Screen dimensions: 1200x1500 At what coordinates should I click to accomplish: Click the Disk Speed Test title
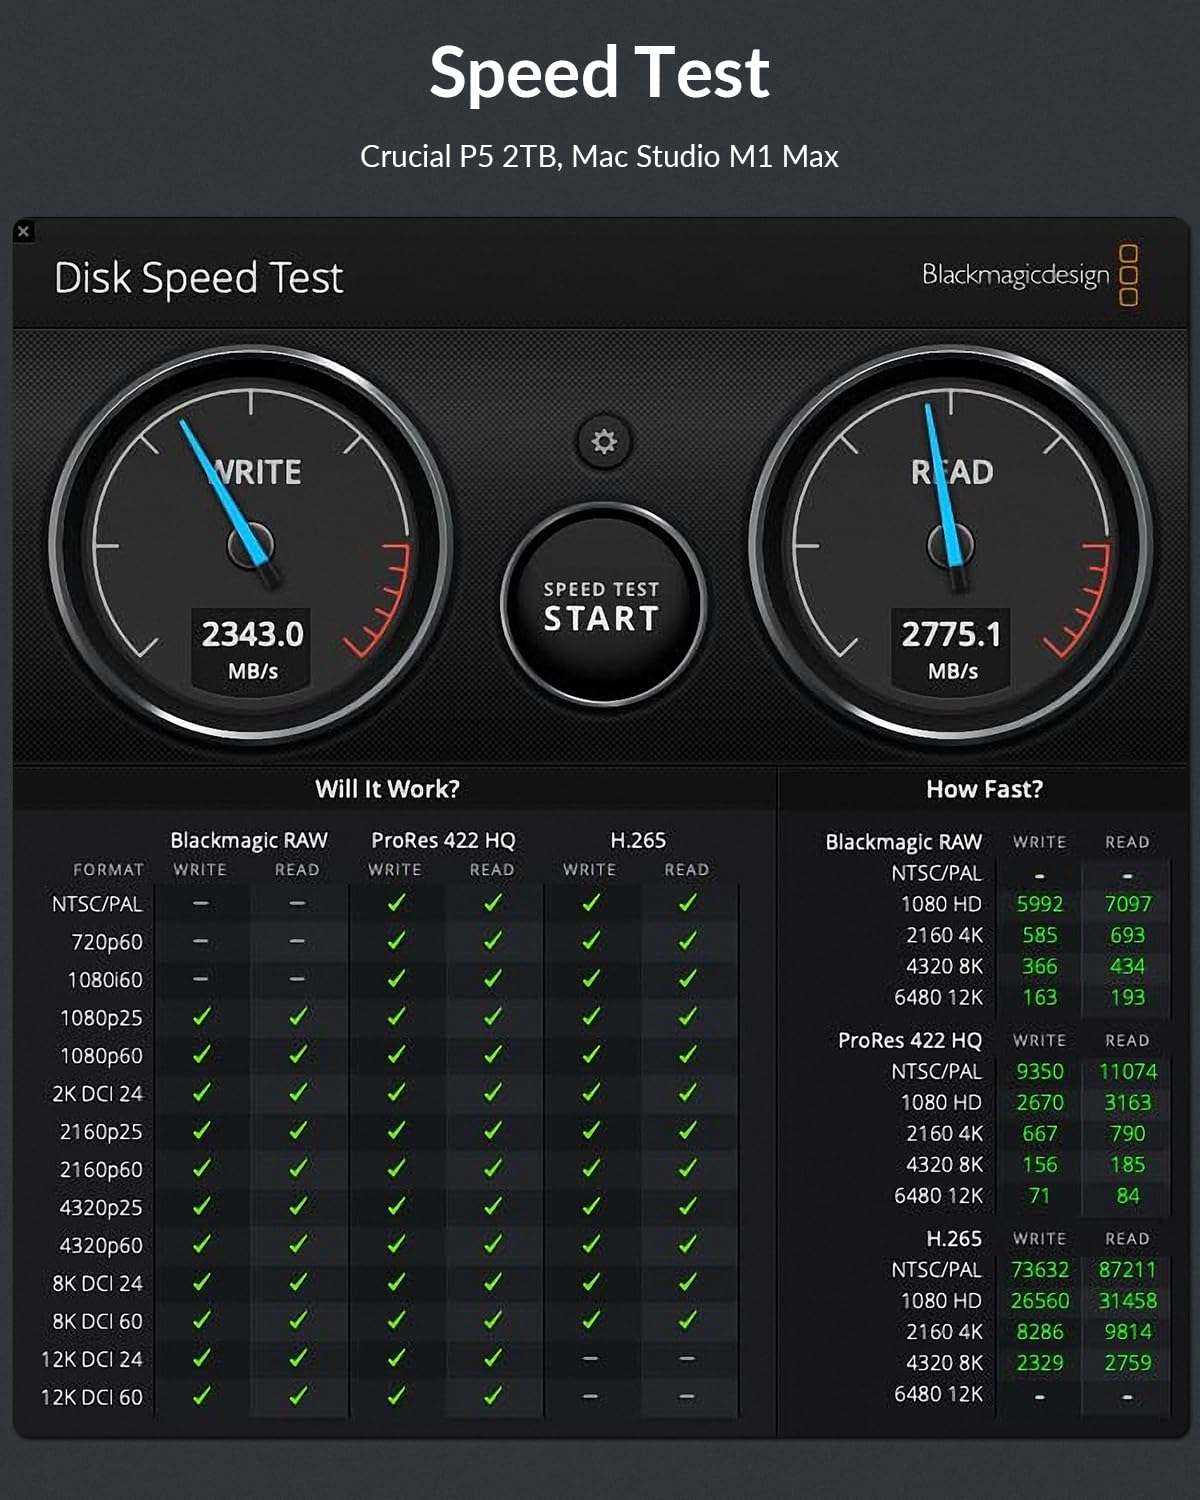tap(198, 278)
